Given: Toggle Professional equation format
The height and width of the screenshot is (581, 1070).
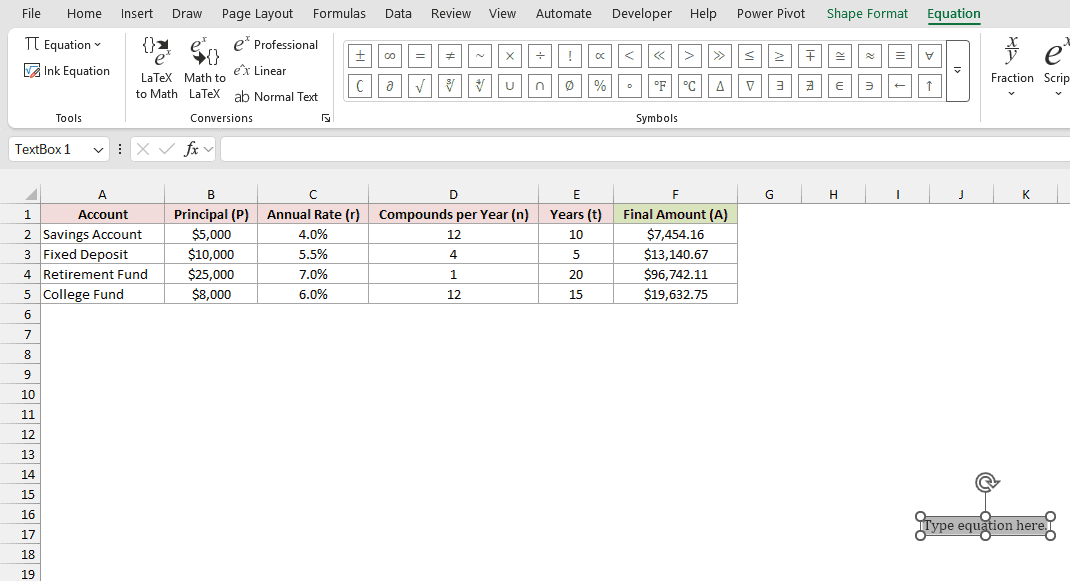Looking at the screenshot, I should [276, 44].
